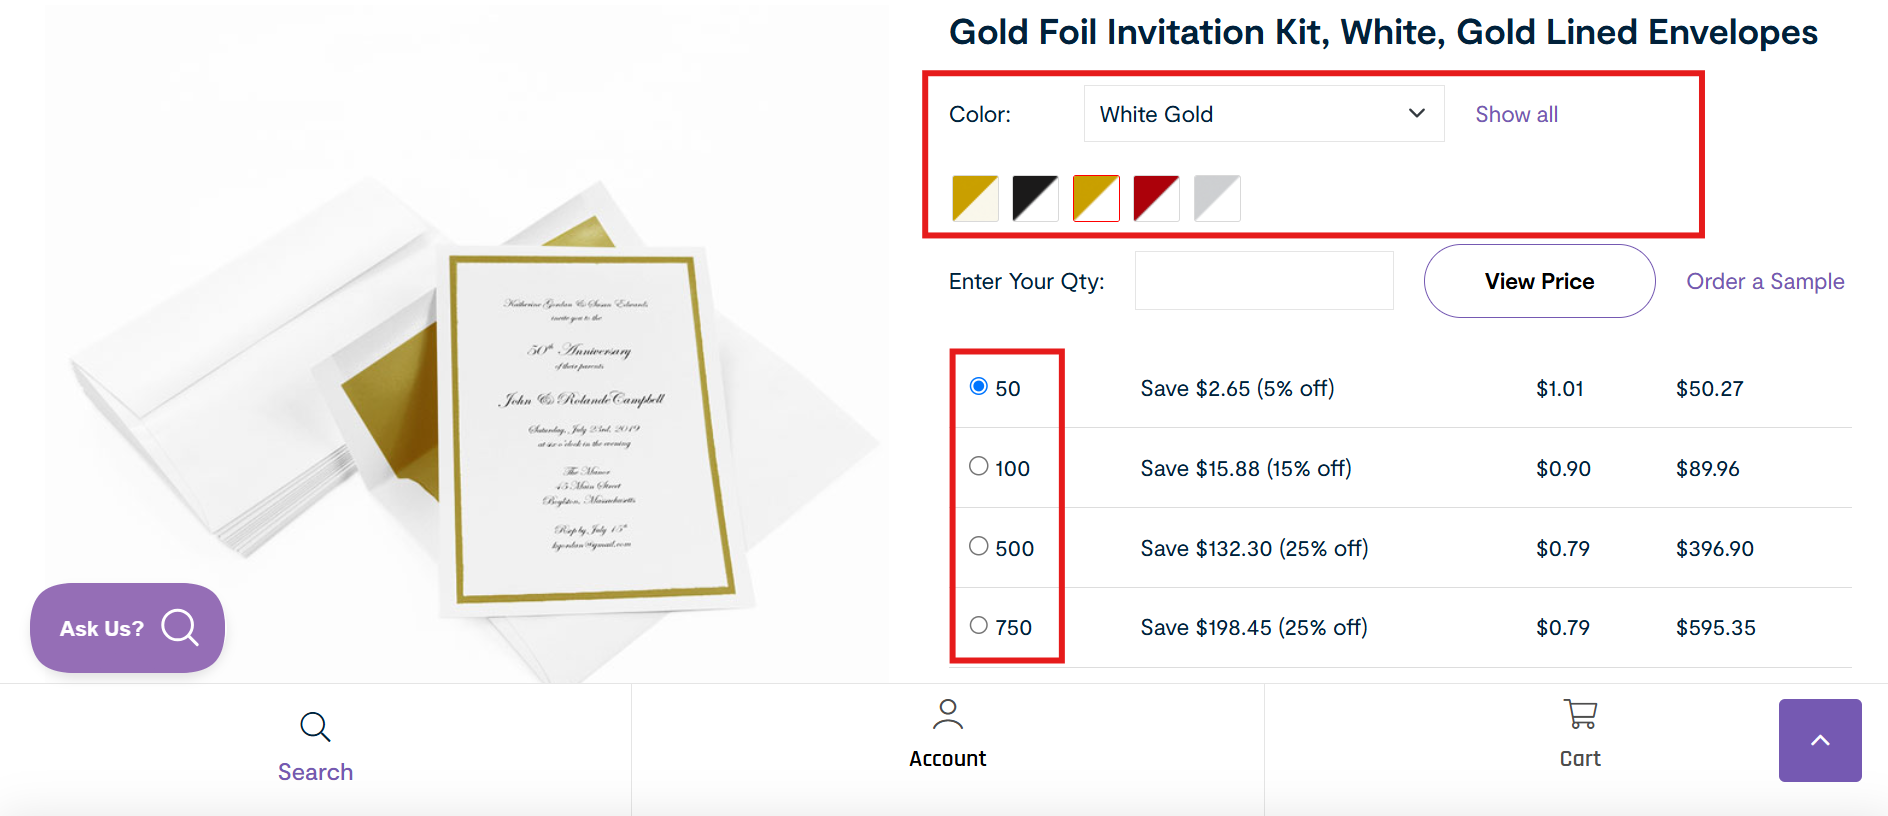Click the Enter Your Qty input field

pos(1264,281)
